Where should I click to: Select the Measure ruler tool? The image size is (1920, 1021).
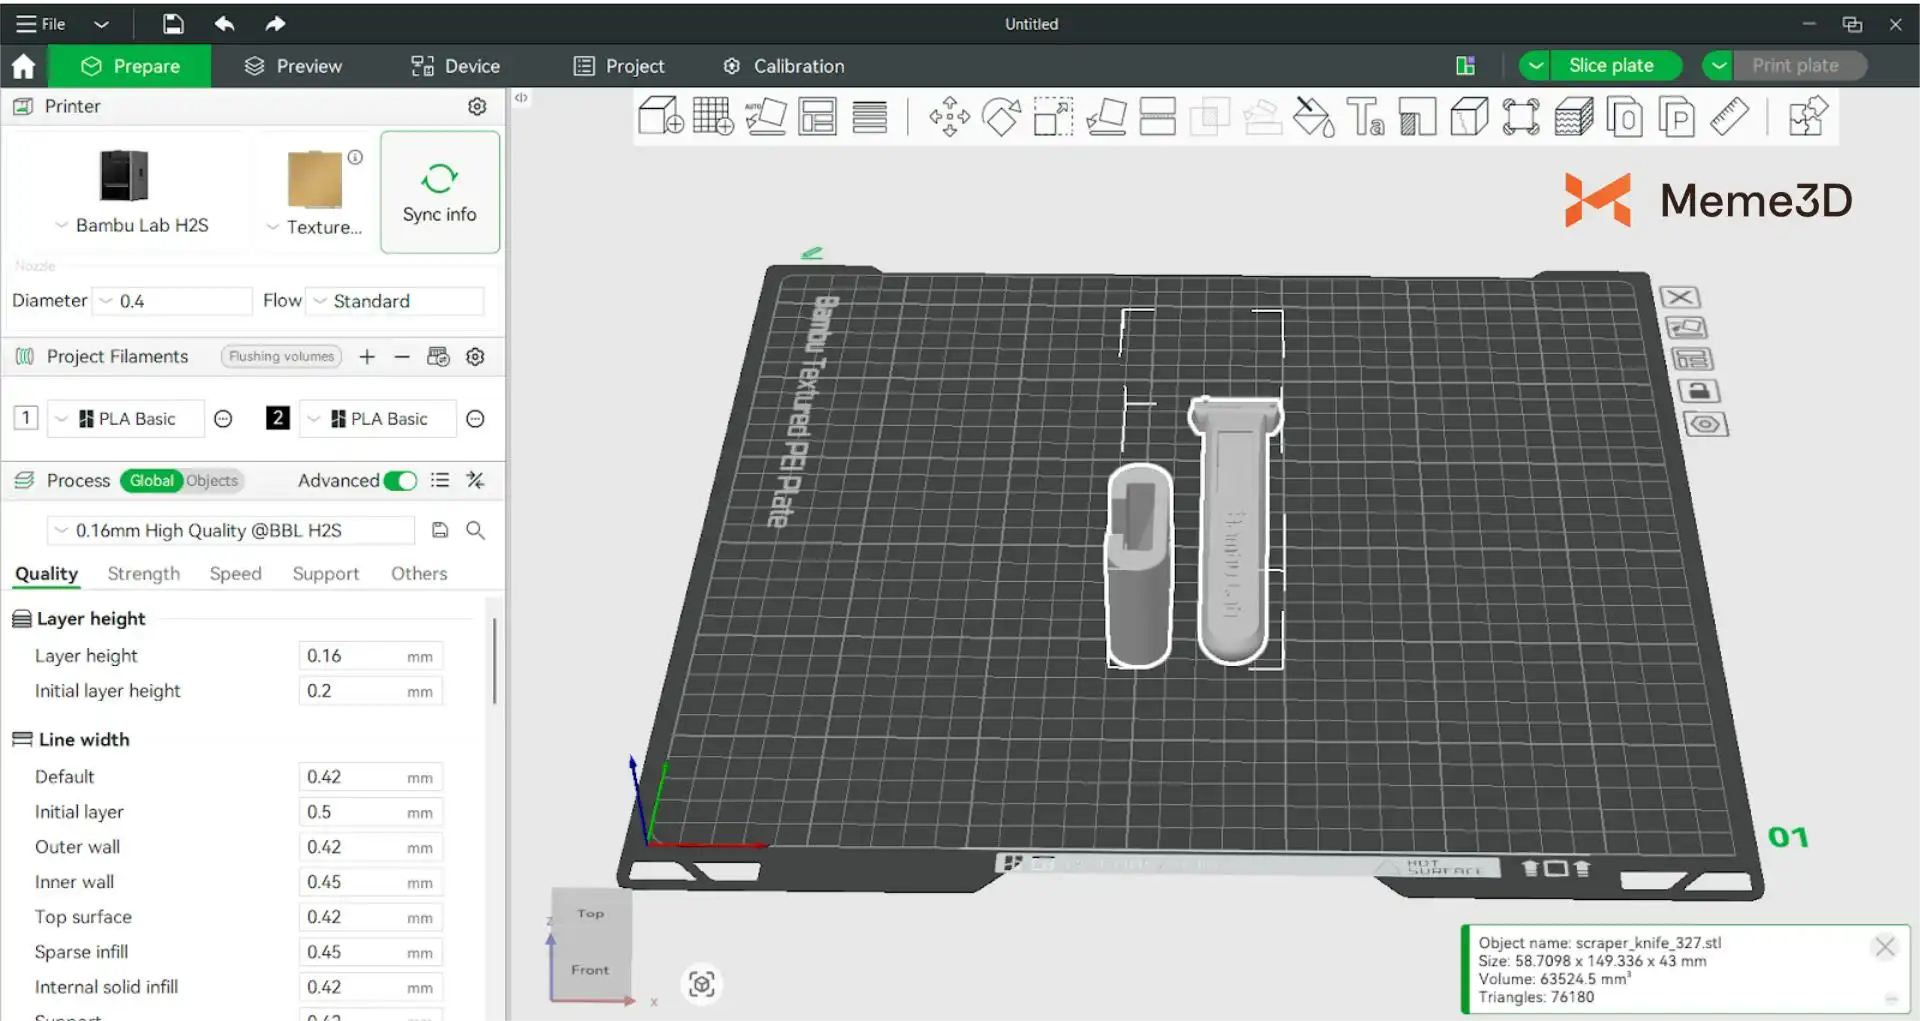coord(1729,117)
